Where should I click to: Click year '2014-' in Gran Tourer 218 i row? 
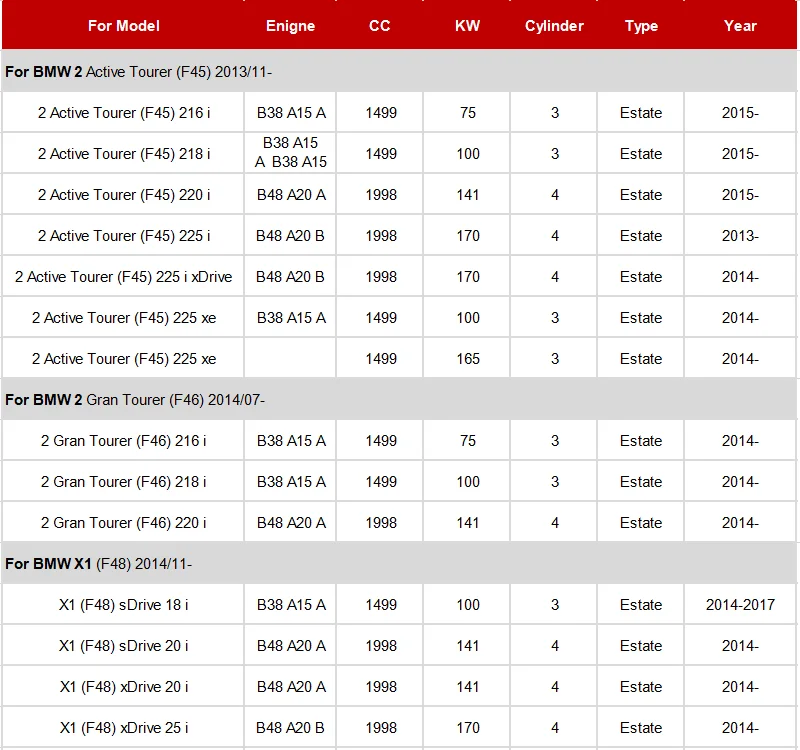click(740, 482)
